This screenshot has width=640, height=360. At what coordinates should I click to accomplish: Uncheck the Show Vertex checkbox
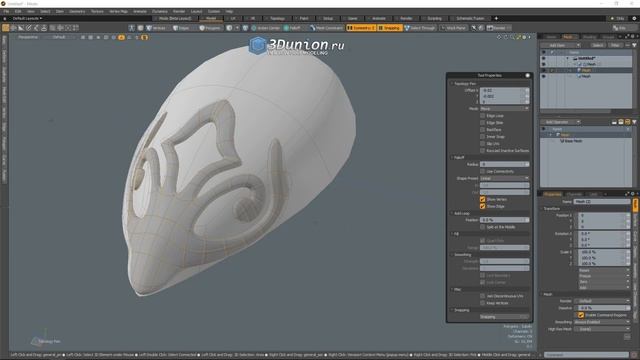(x=482, y=199)
